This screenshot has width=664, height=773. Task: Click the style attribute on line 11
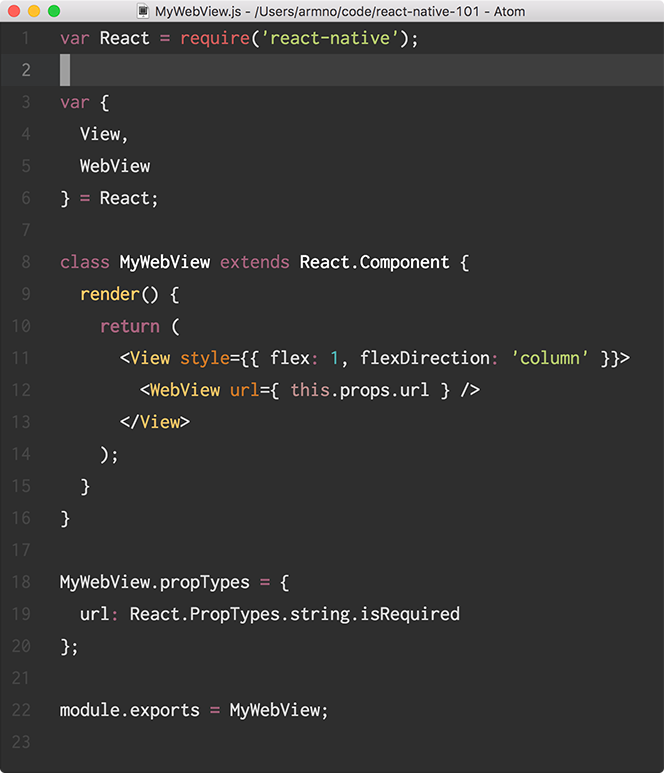tap(205, 358)
